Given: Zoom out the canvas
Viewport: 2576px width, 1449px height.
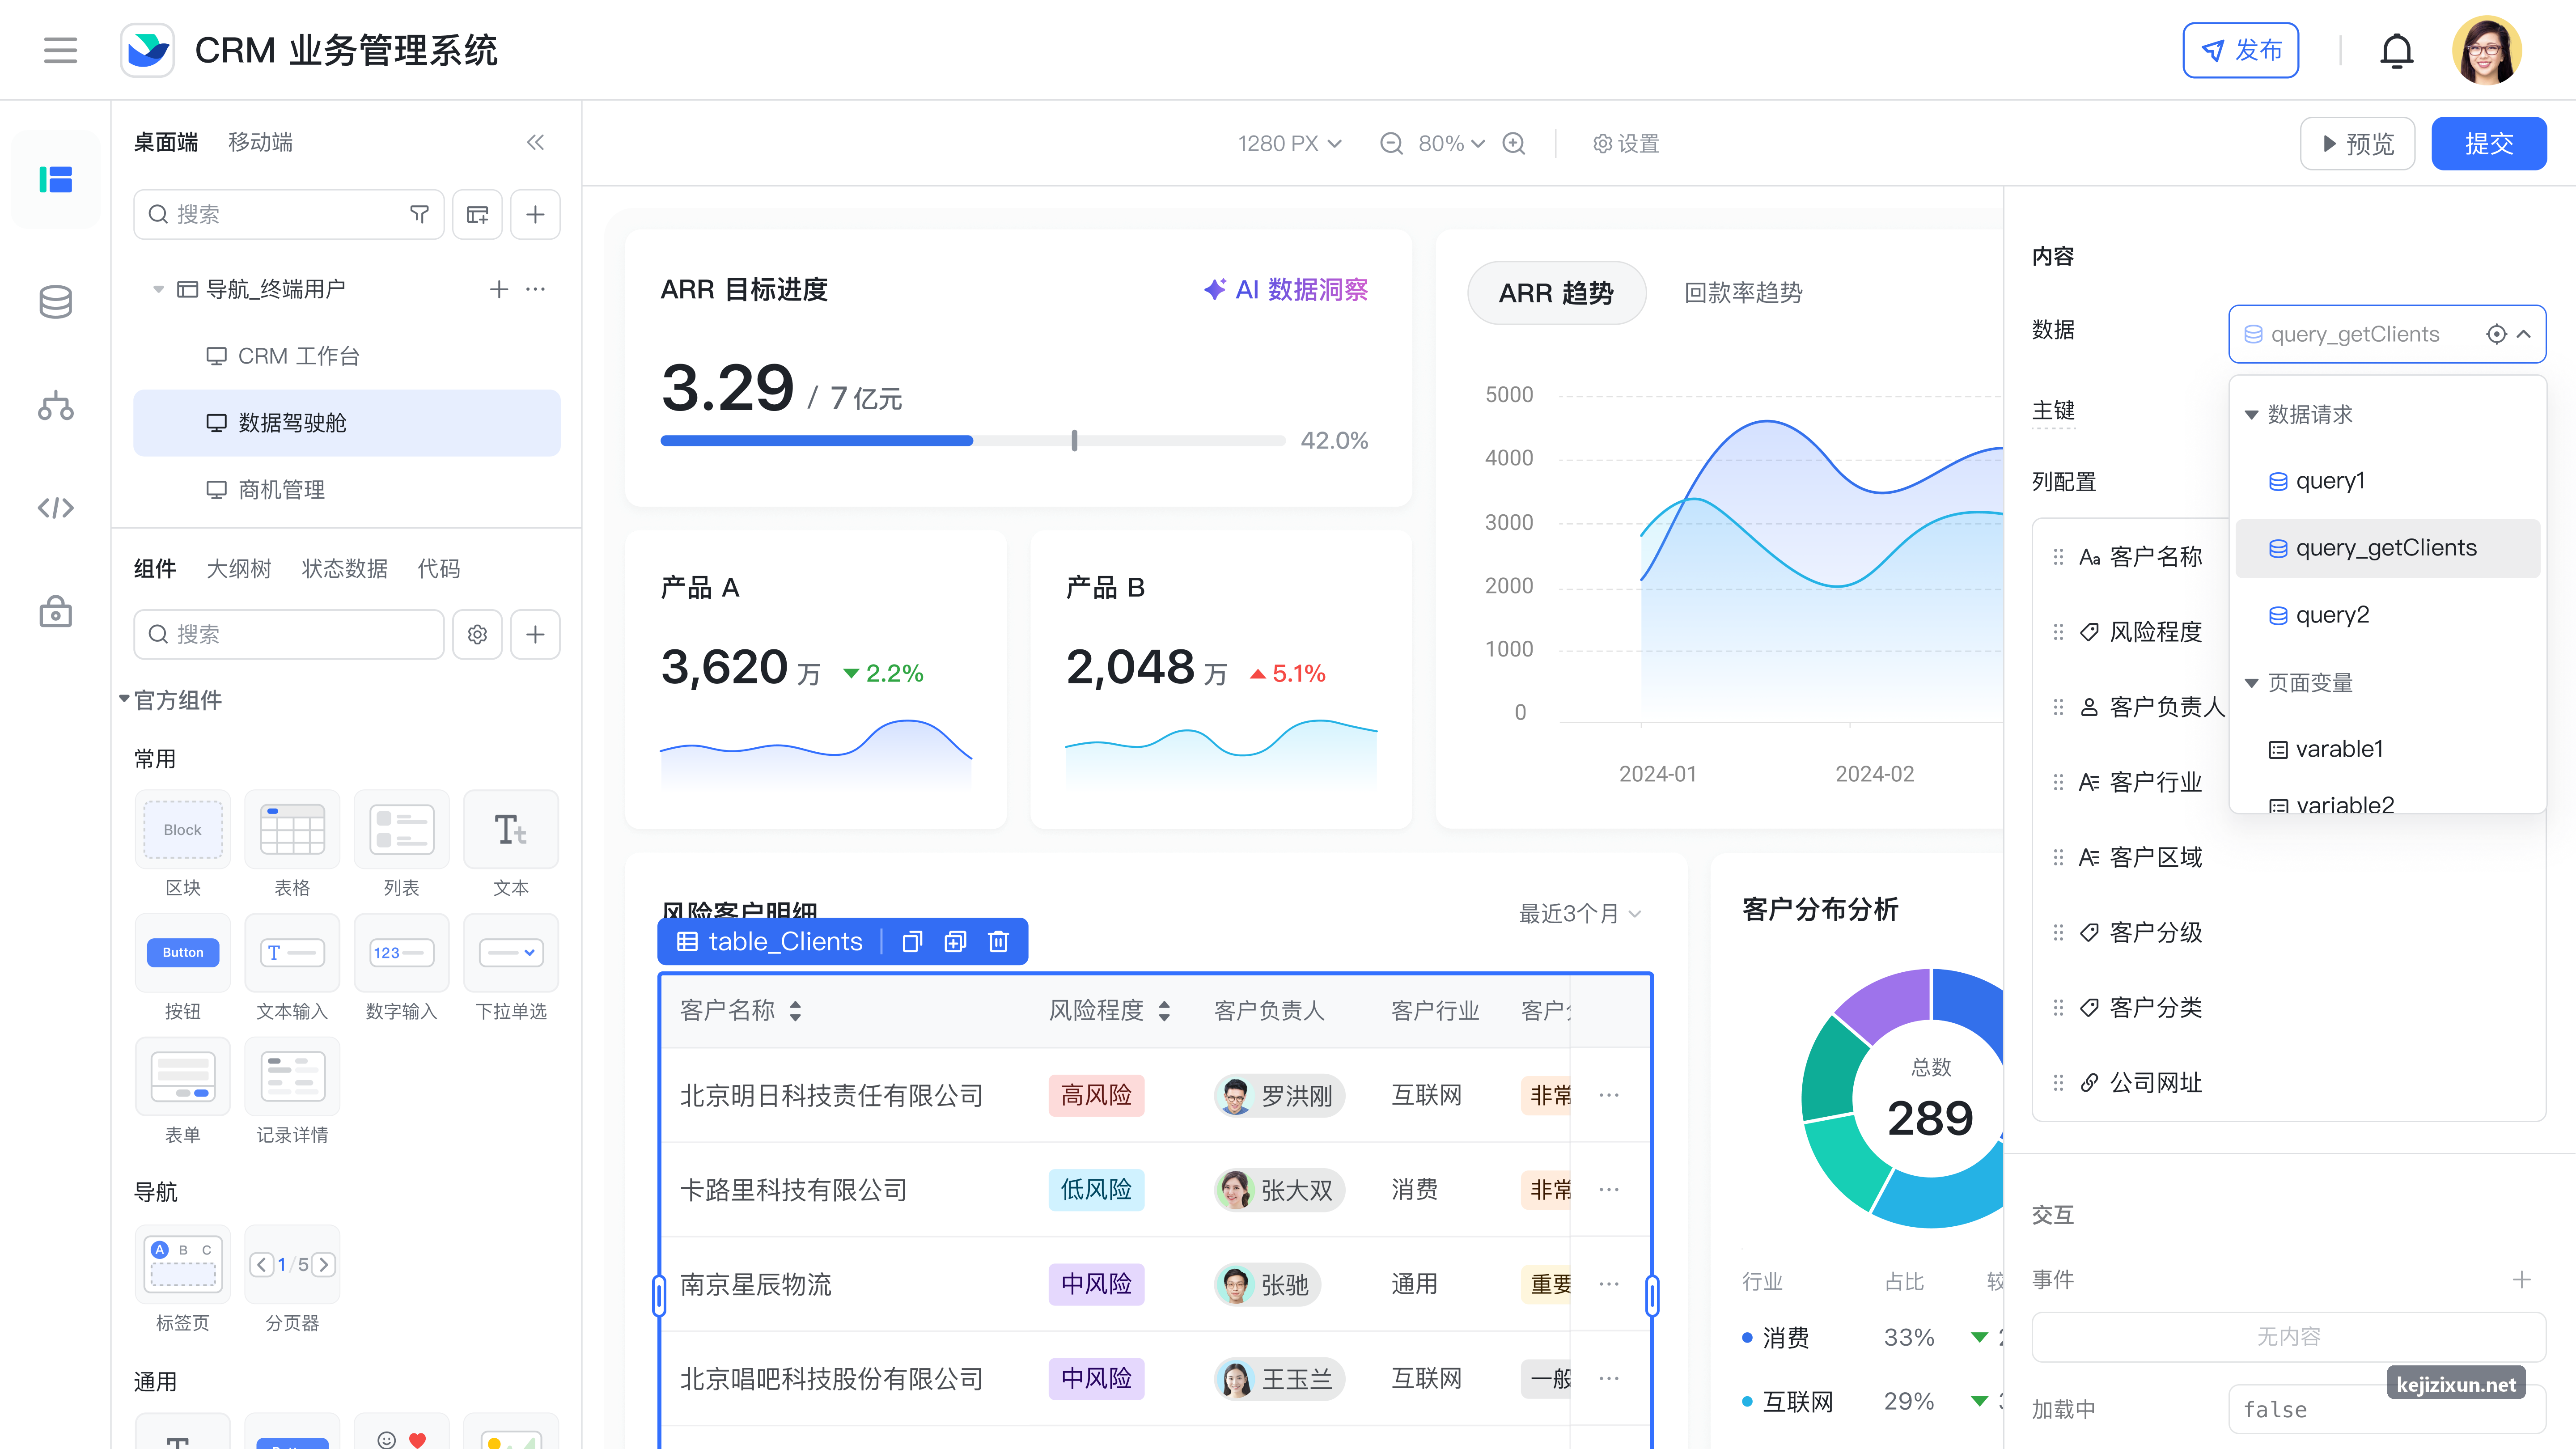Looking at the screenshot, I should (x=1391, y=143).
